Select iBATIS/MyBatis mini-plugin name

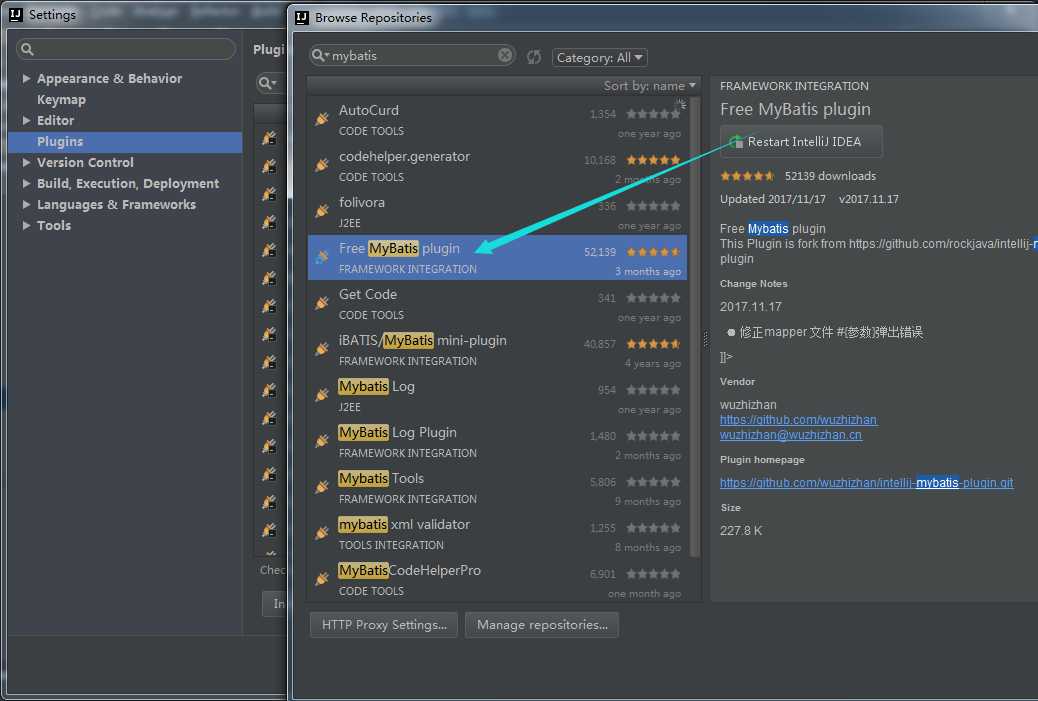422,340
